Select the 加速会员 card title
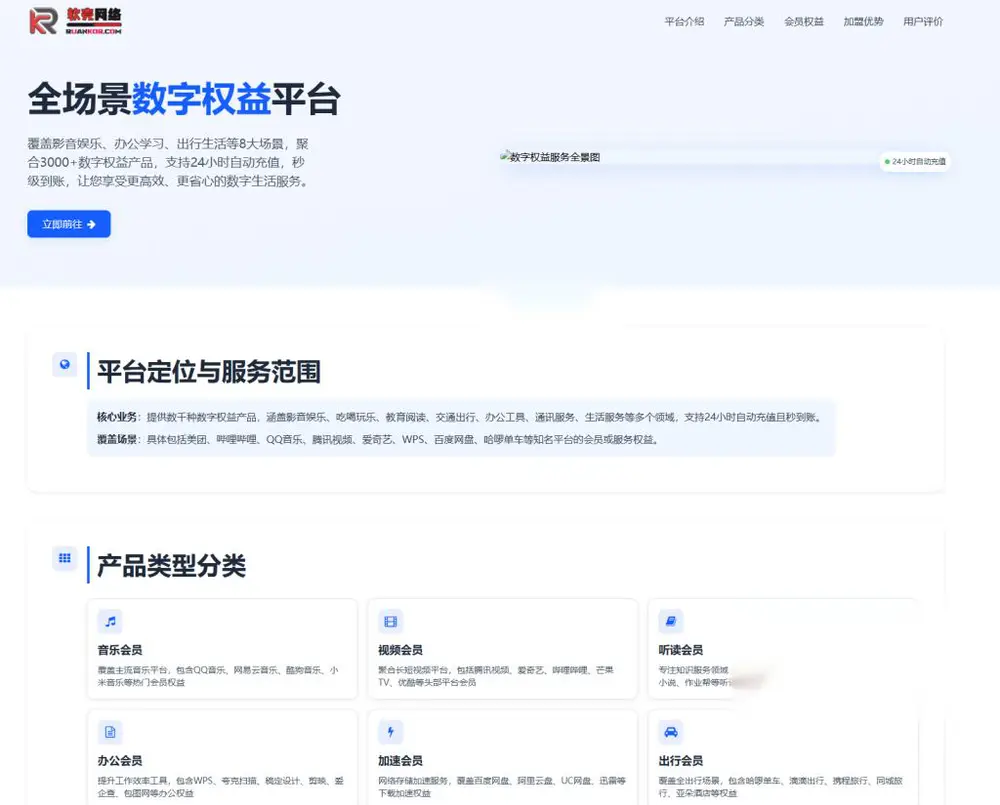Image resolution: width=1000 pixels, height=805 pixels. coord(401,760)
